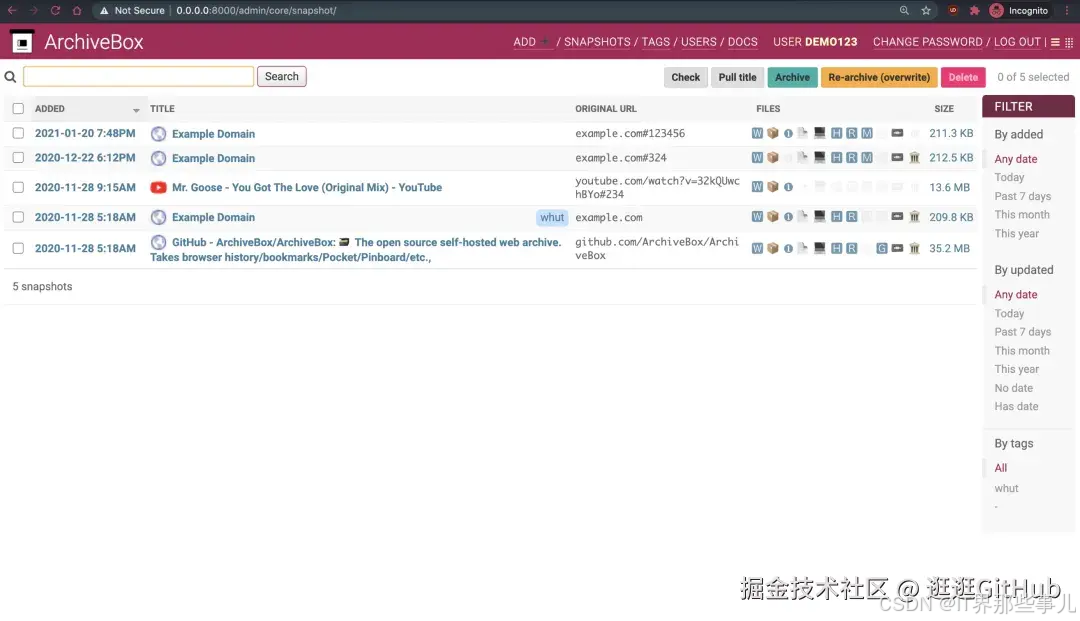
Task: Open the ADD menu link
Action: (532, 42)
